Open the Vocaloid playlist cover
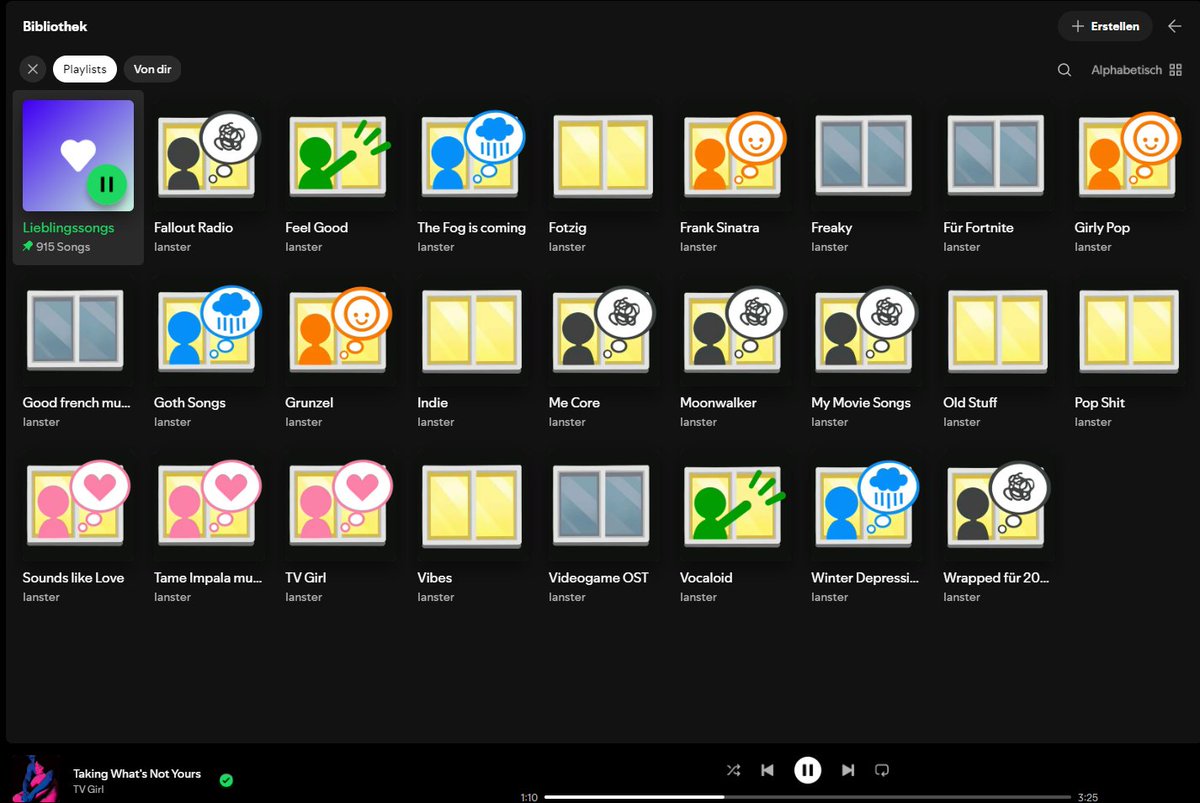Image resolution: width=1200 pixels, height=803 pixels. pos(735,505)
